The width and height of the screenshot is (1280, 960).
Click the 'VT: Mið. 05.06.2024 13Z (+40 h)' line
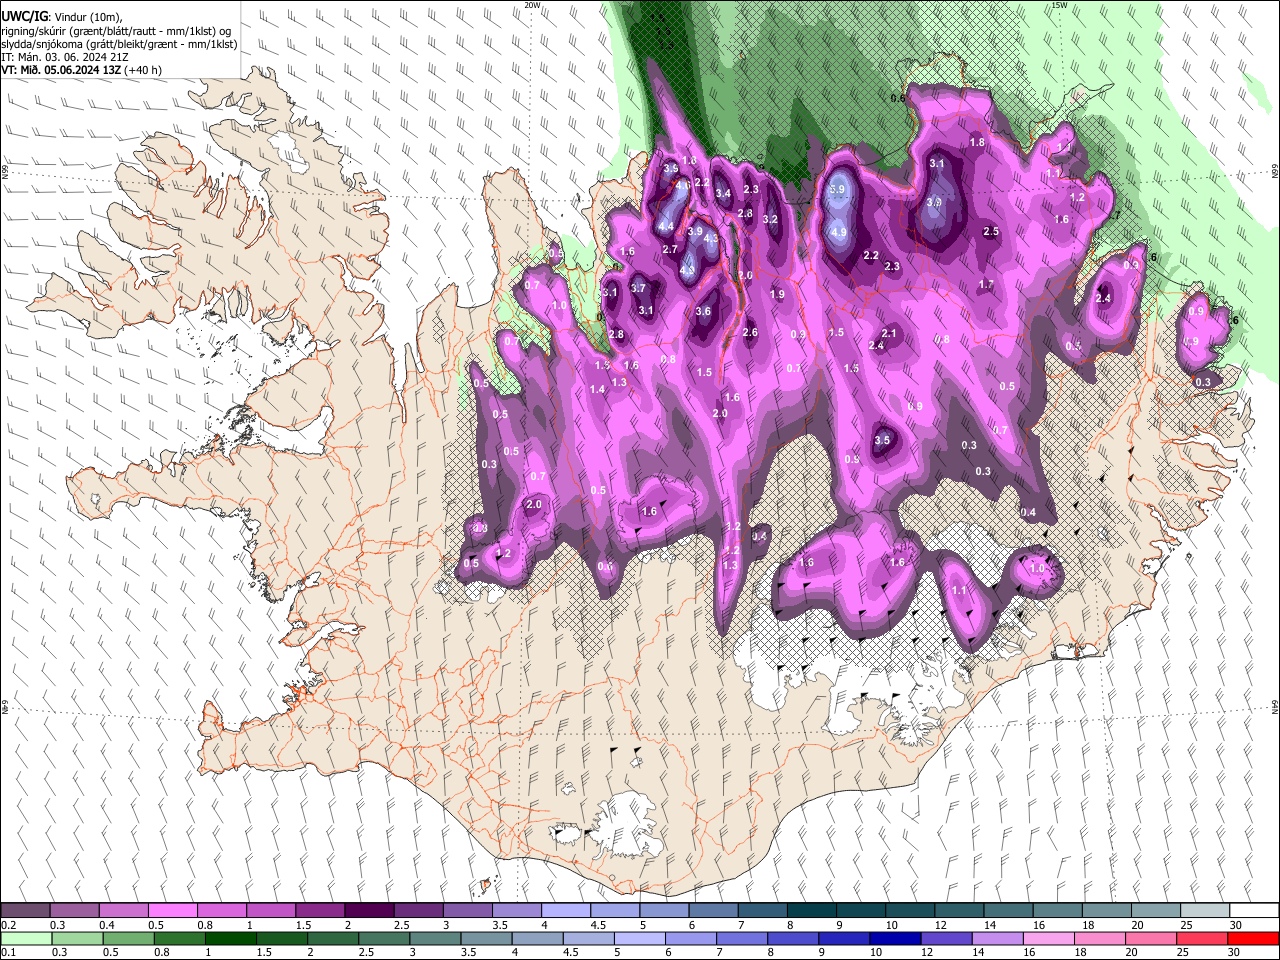(81, 70)
